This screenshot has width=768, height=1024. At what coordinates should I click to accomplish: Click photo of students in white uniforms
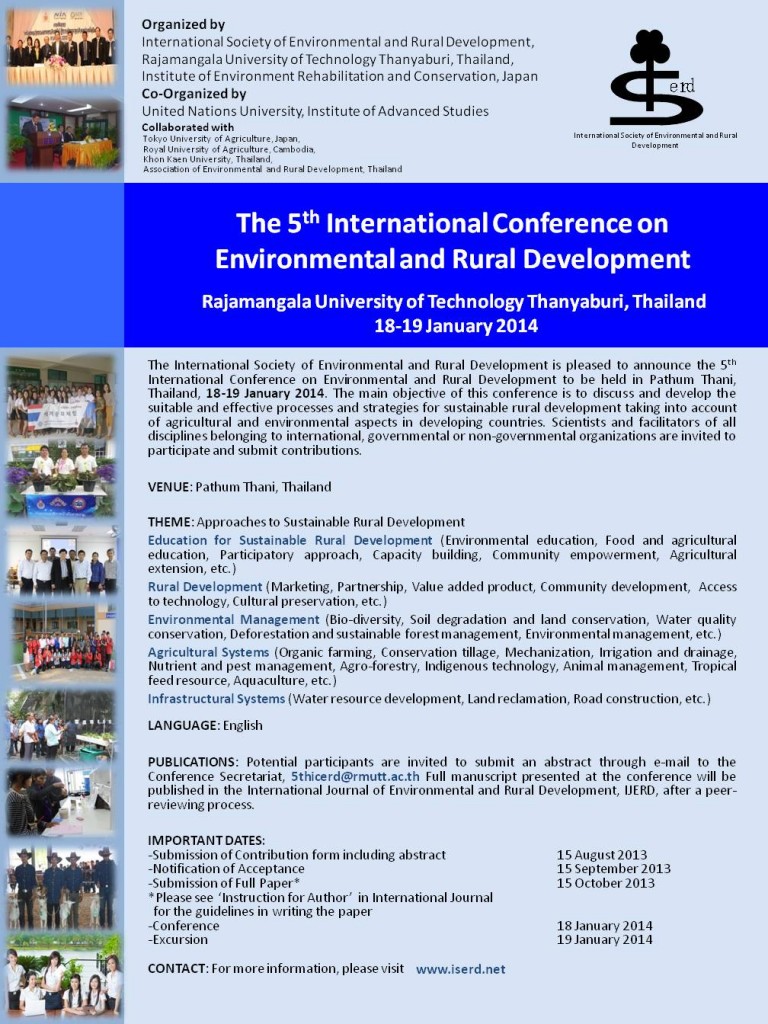coord(63,976)
